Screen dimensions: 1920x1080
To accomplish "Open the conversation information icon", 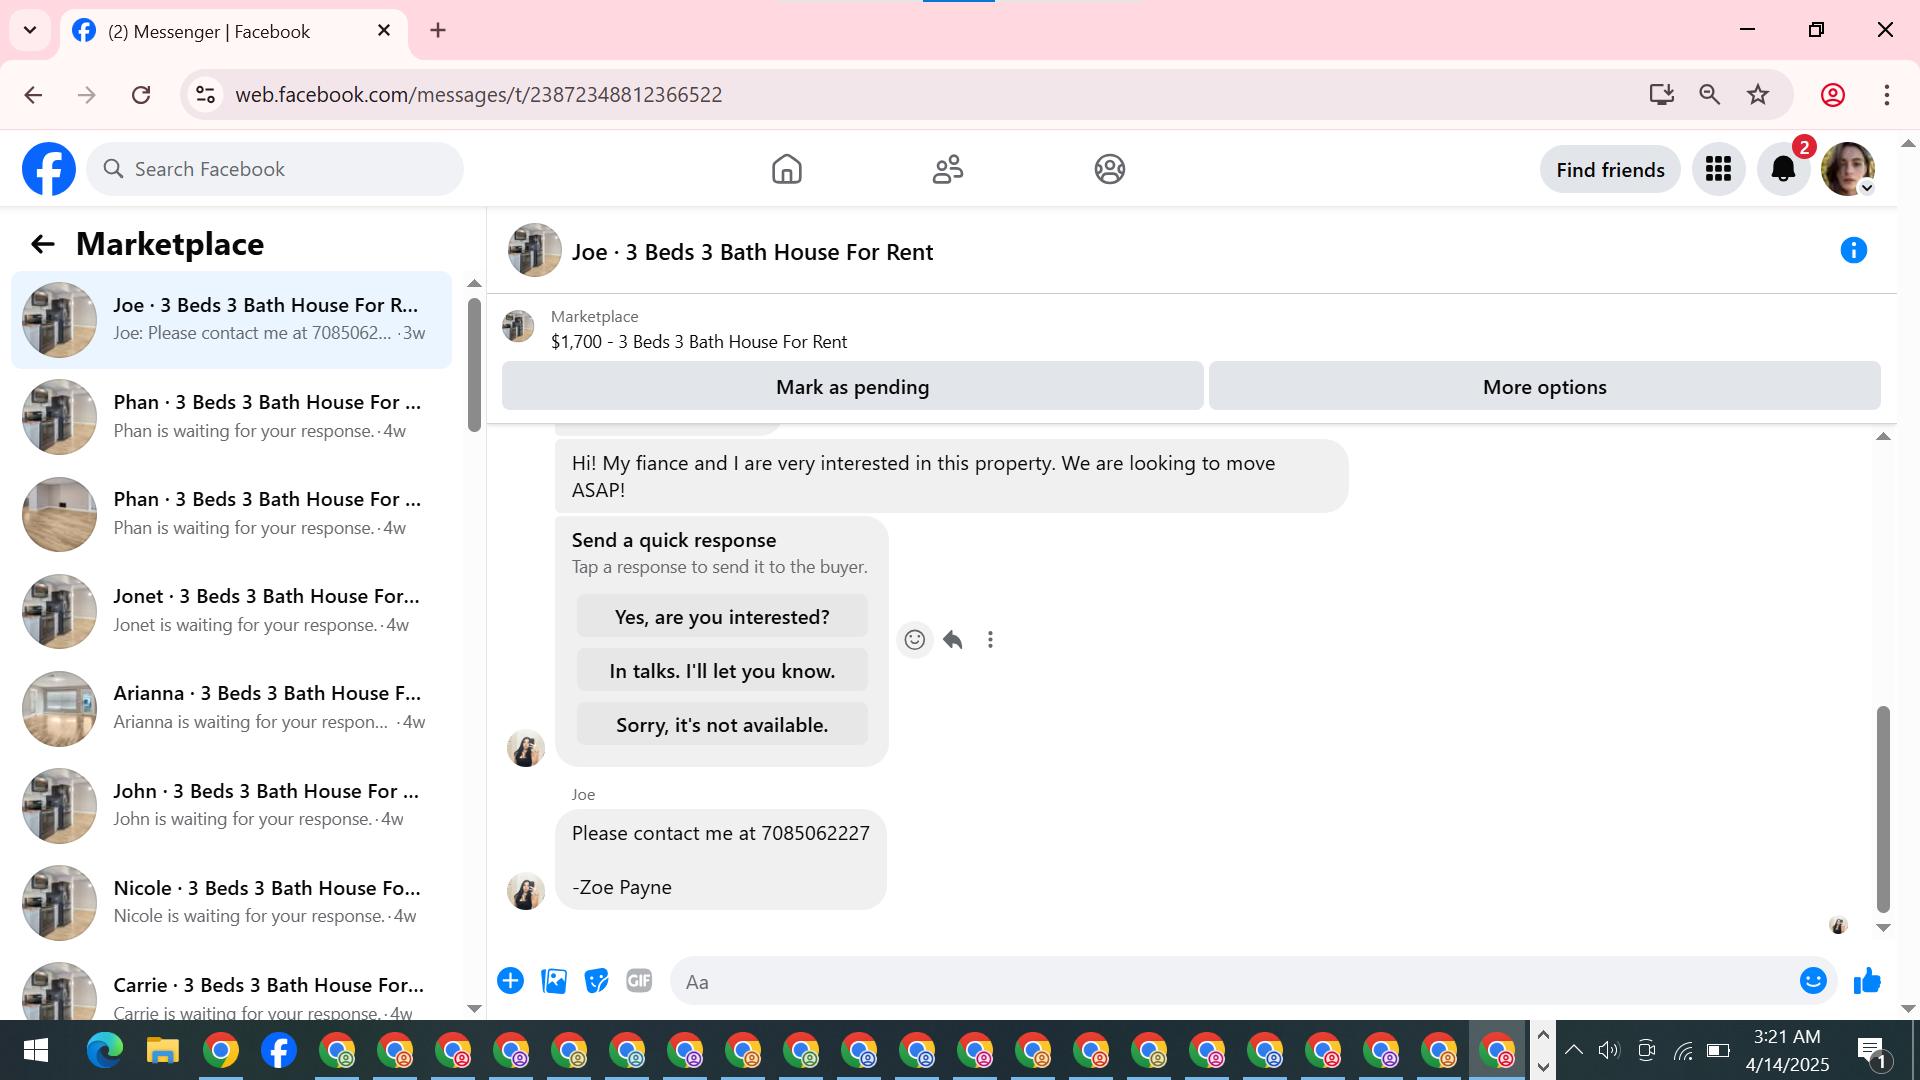I will (1853, 250).
